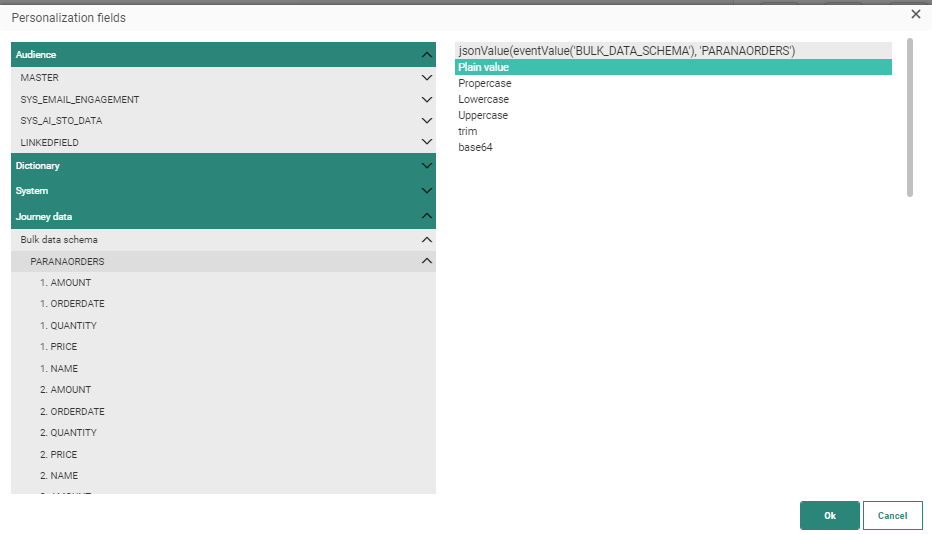This screenshot has height=534, width=932.
Task: Expand the LINKEDFIELD group
Action: point(427,142)
